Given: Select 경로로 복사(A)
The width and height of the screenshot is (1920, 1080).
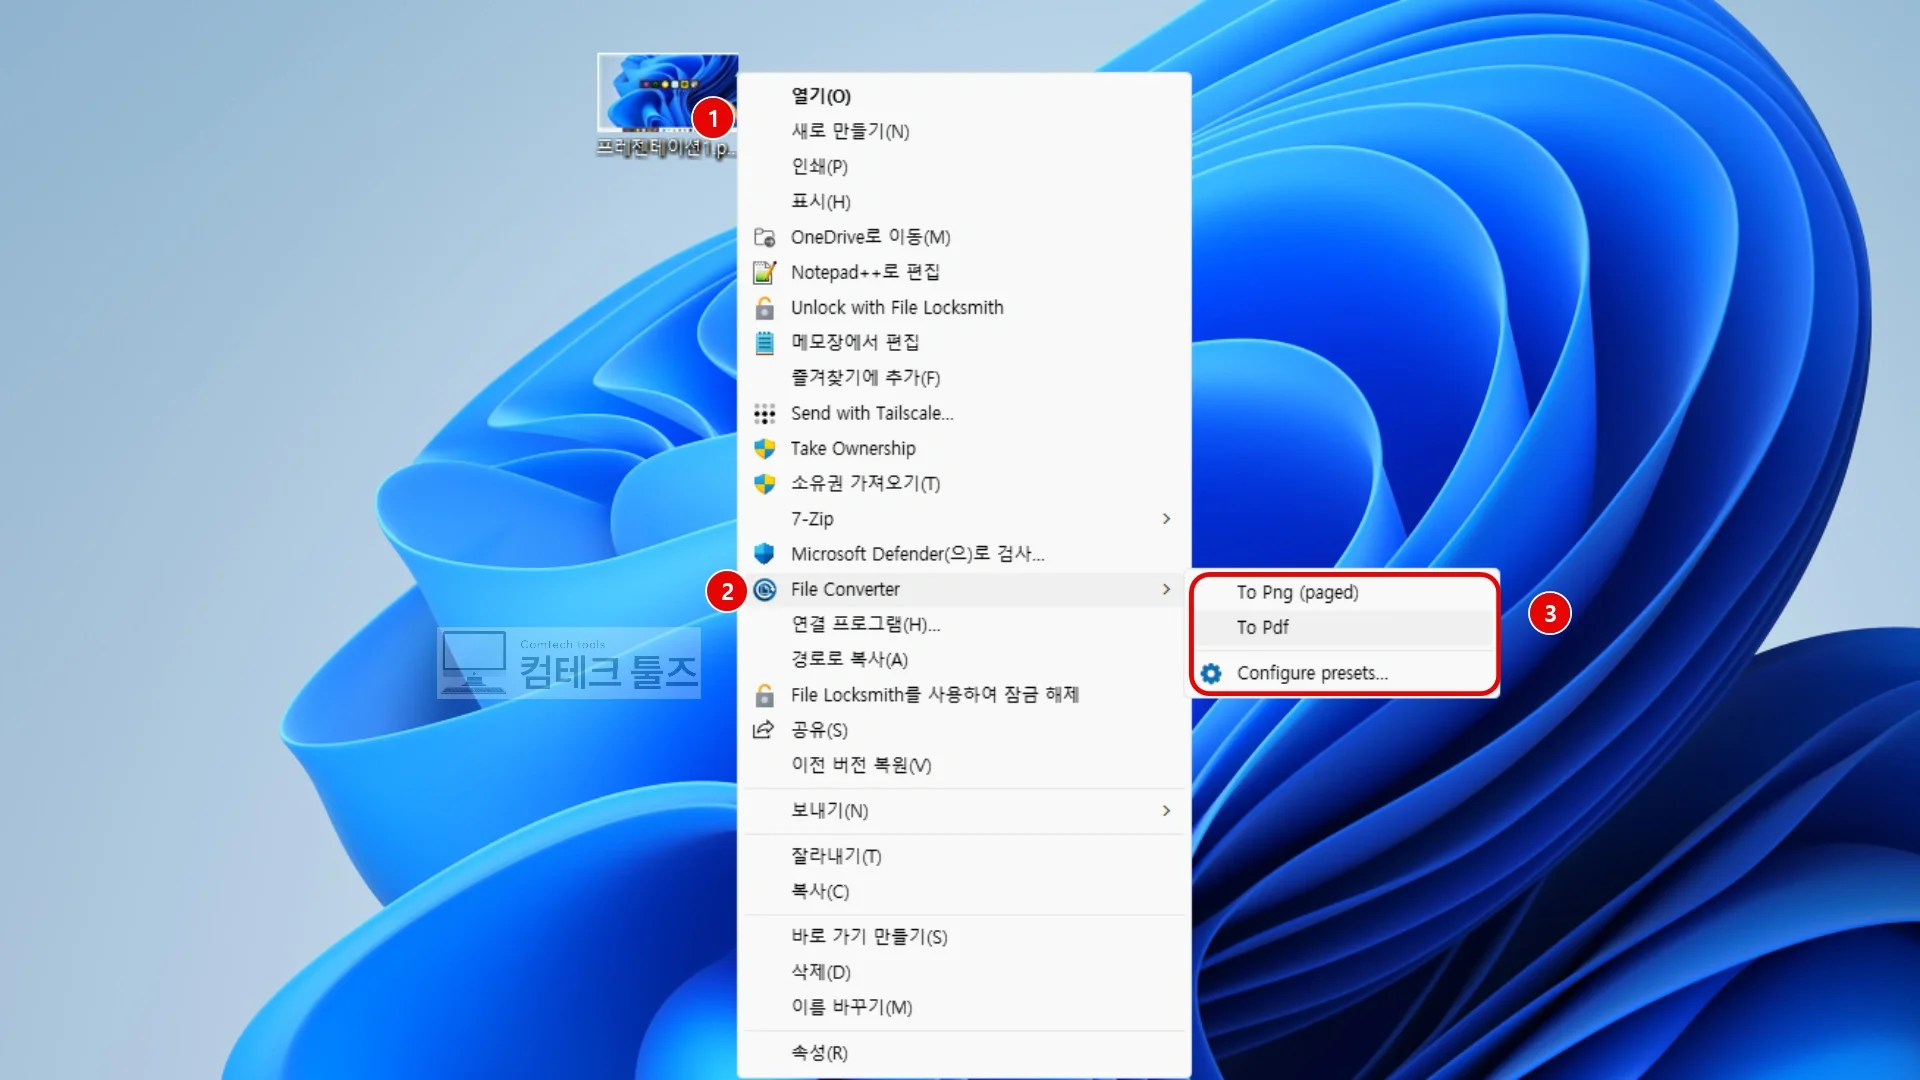Looking at the screenshot, I should coord(964,659).
